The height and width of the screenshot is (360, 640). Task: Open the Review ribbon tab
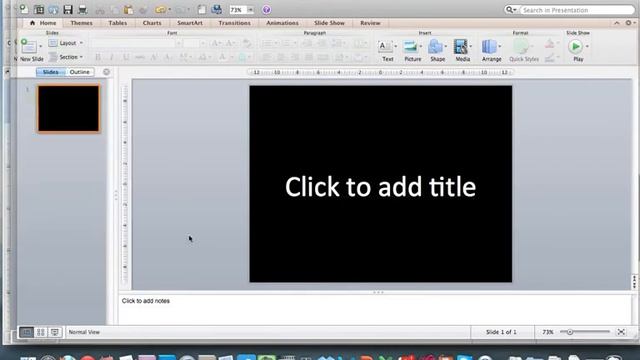click(370, 23)
